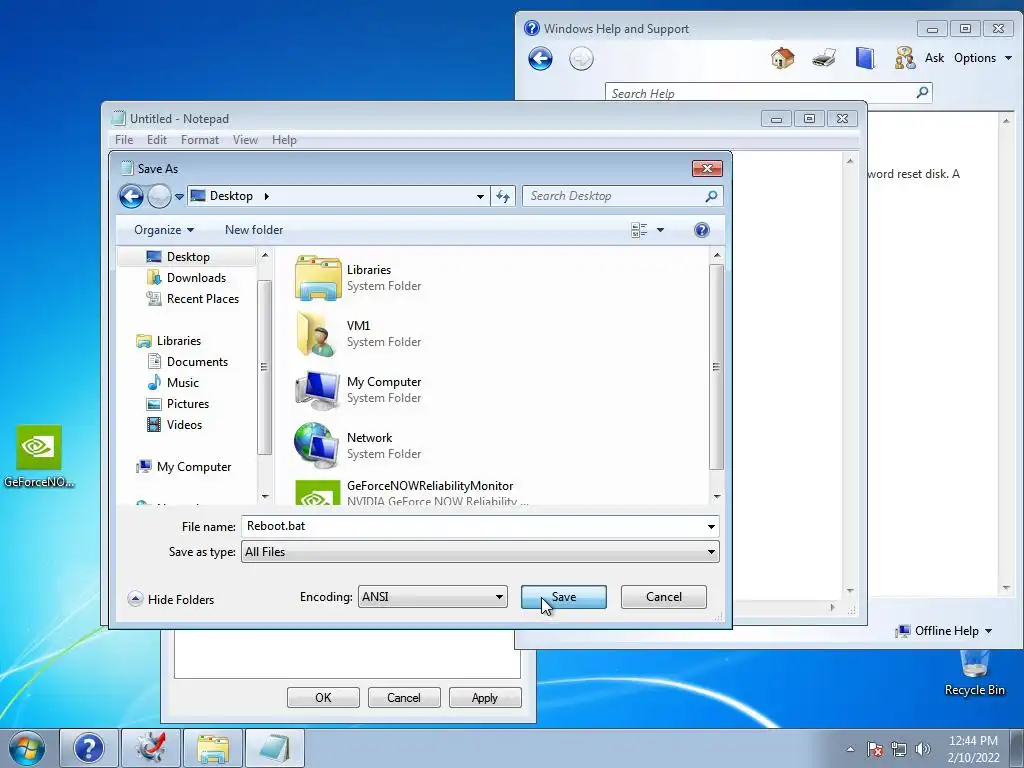1024x768 pixels.
Task: Open Encoding dropdown
Action: point(432,597)
